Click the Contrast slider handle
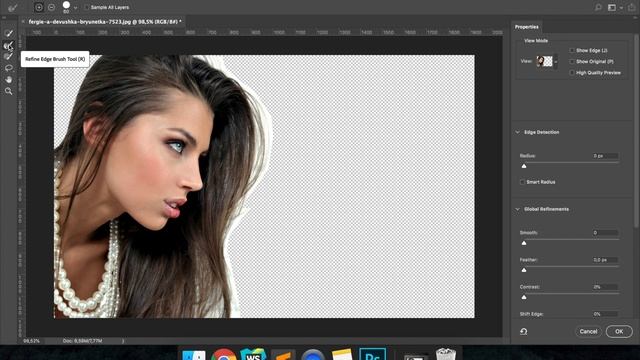The height and width of the screenshot is (360, 640). (x=524, y=297)
